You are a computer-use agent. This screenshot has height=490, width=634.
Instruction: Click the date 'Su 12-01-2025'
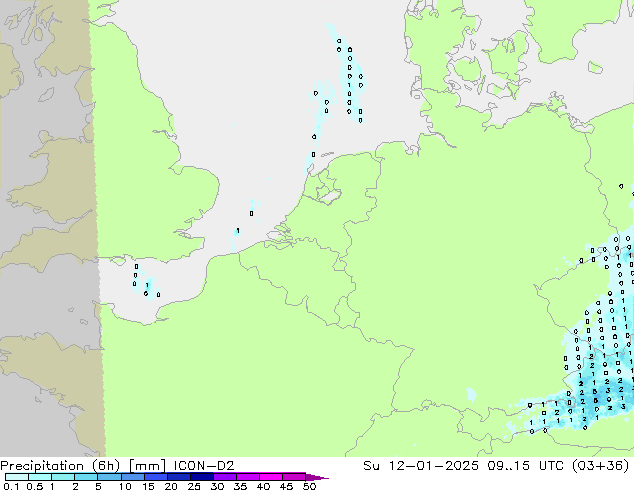pos(421,465)
